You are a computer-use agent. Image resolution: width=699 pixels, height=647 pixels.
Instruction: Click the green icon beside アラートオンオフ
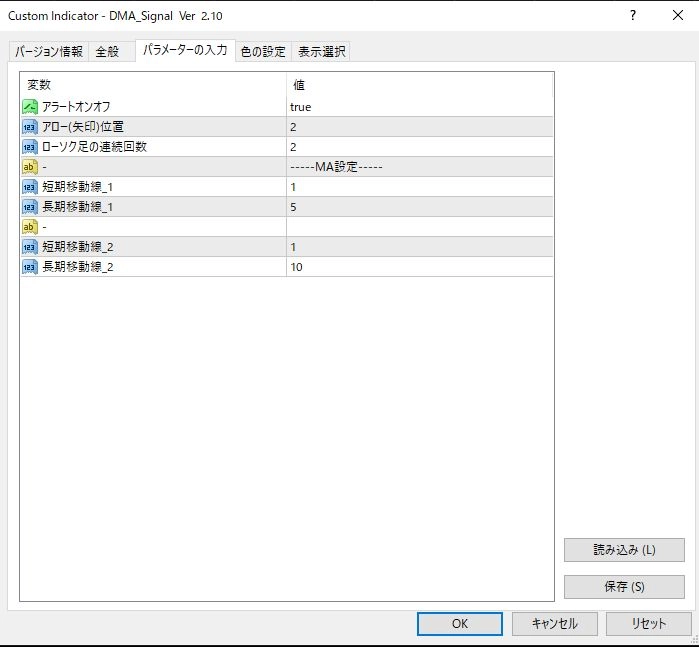click(30, 107)
